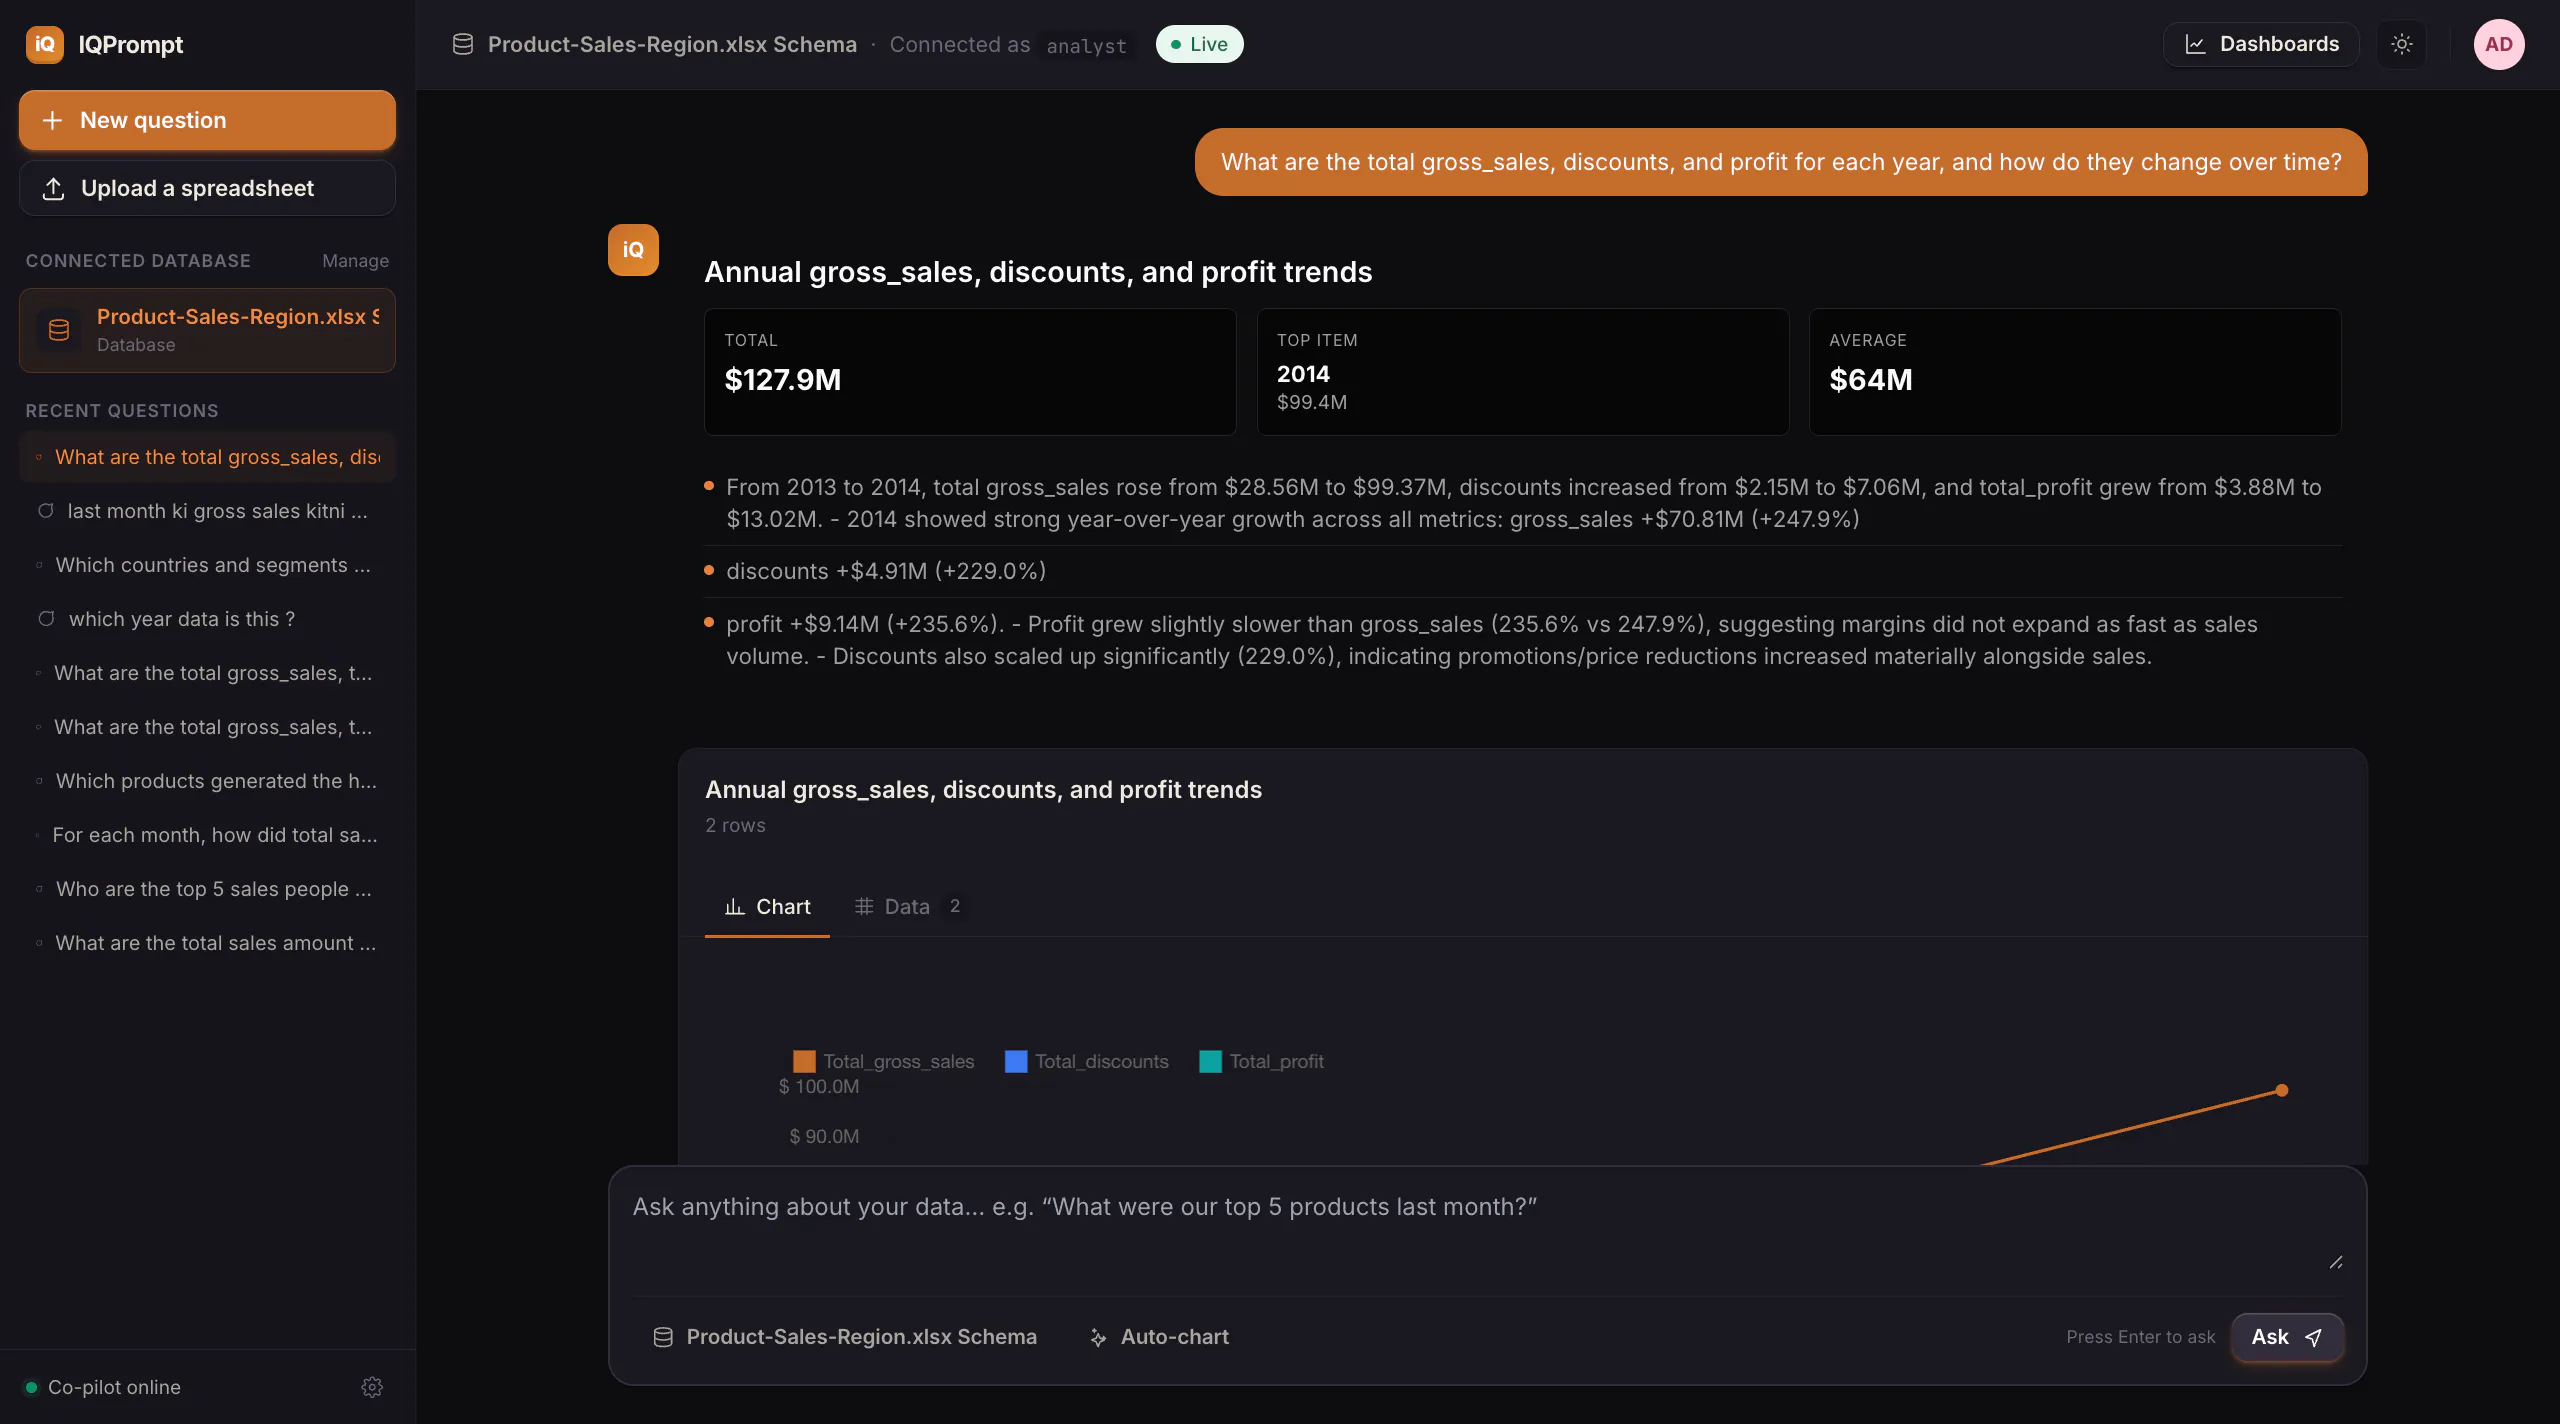The width and height of the screenshot is (2560, 1424).
Task: Click Upload a spreadsheet
Action: 207,188
